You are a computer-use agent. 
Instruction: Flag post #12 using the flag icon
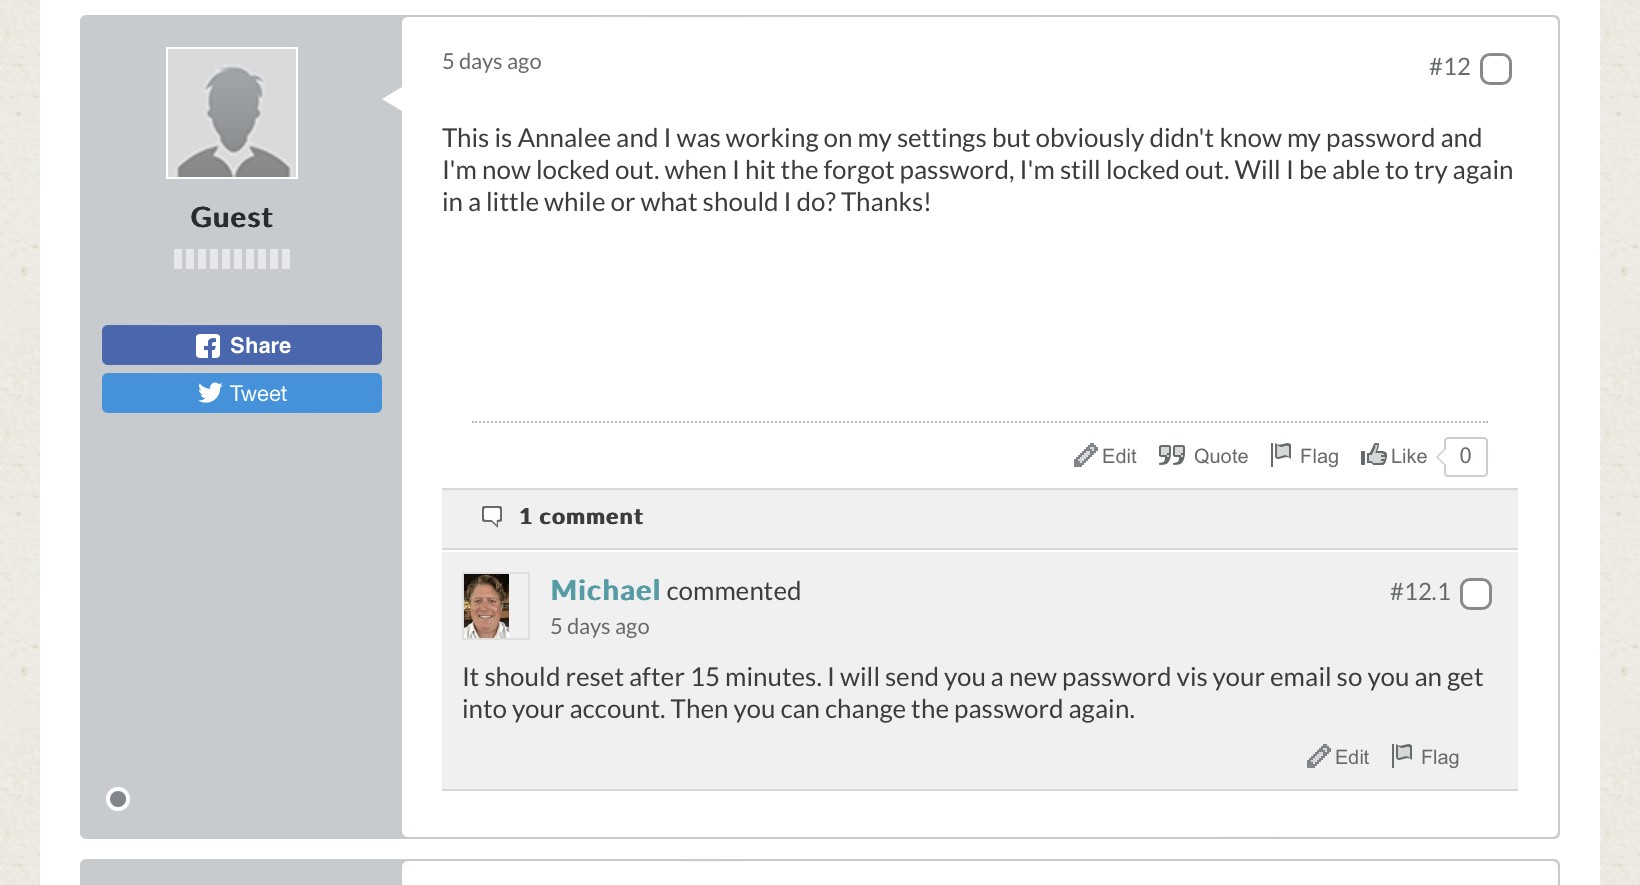pos(1281,455)
